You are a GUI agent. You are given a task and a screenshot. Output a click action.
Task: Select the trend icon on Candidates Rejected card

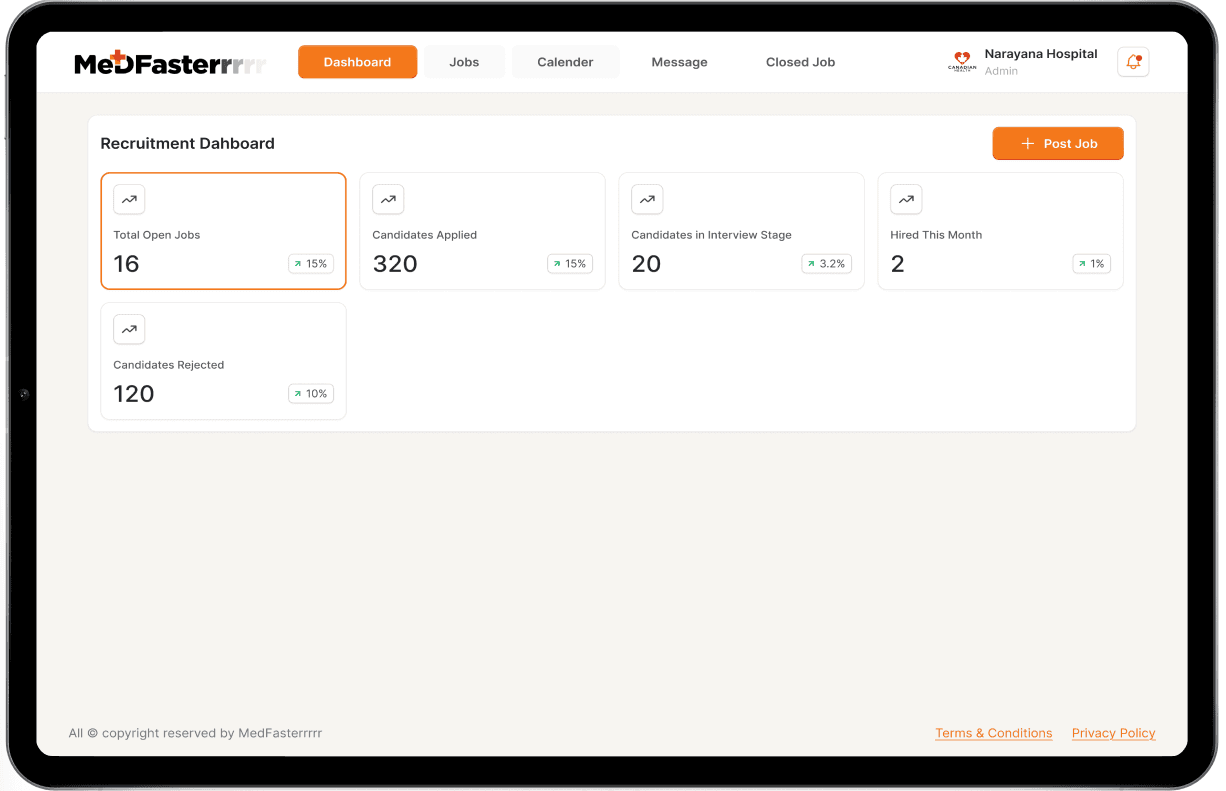129,329
